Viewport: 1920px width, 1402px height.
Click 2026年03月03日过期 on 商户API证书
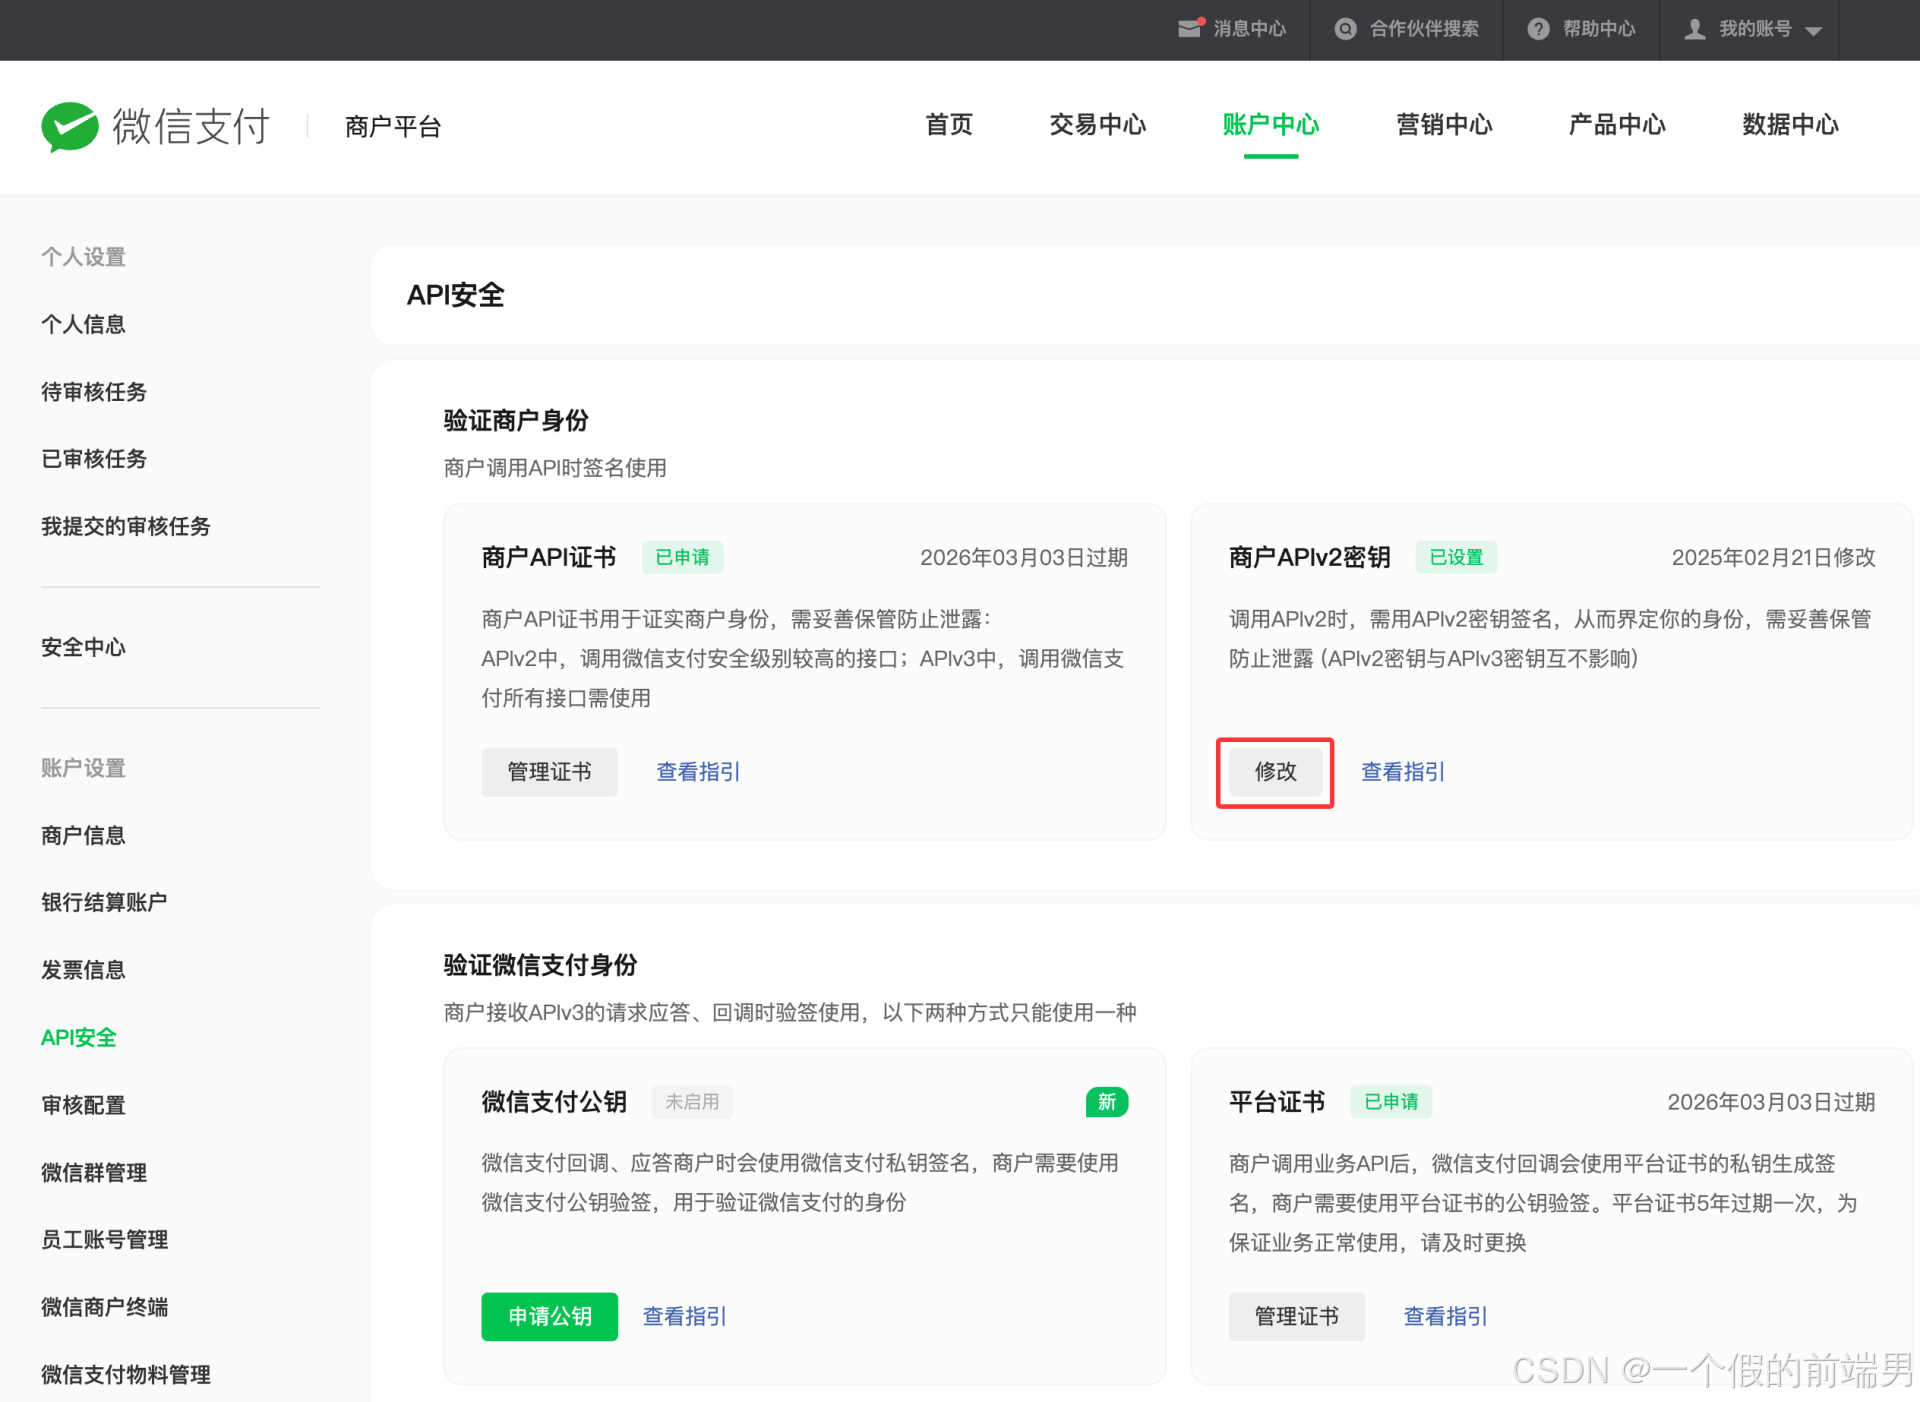tap(1024, 557)
